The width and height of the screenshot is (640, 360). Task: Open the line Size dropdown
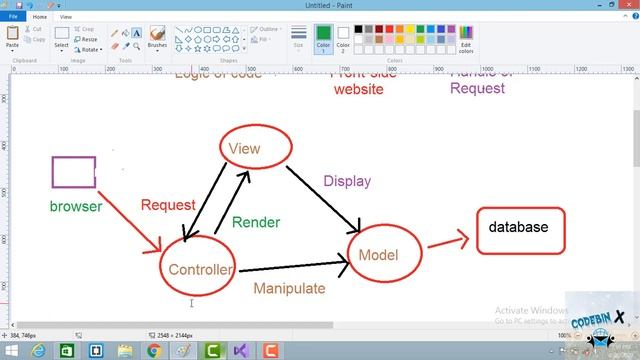click(299, 39)
